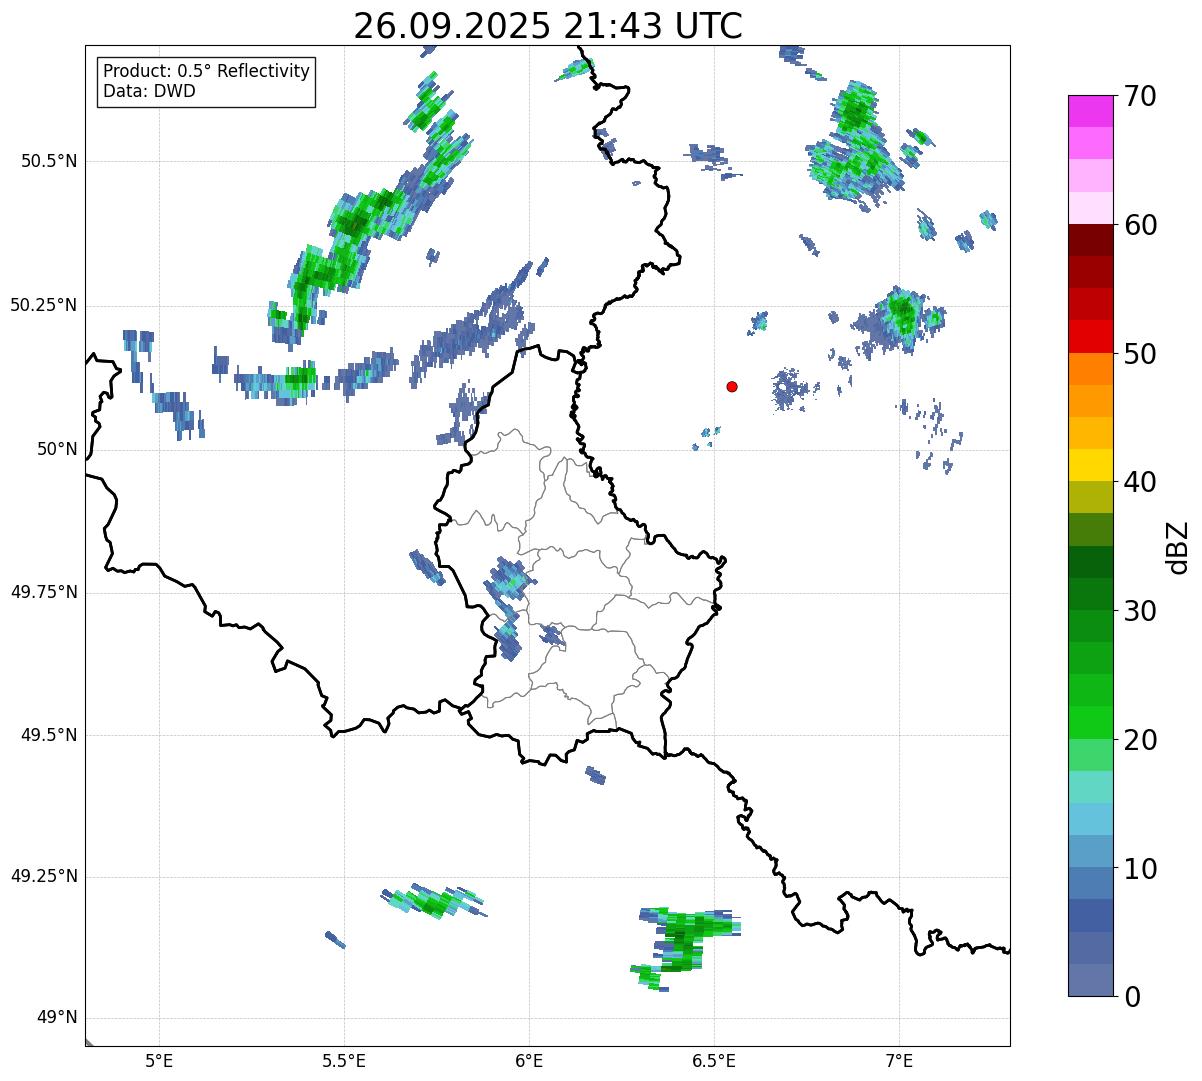Click the colorbar 30 tick label

point(1140,611)
